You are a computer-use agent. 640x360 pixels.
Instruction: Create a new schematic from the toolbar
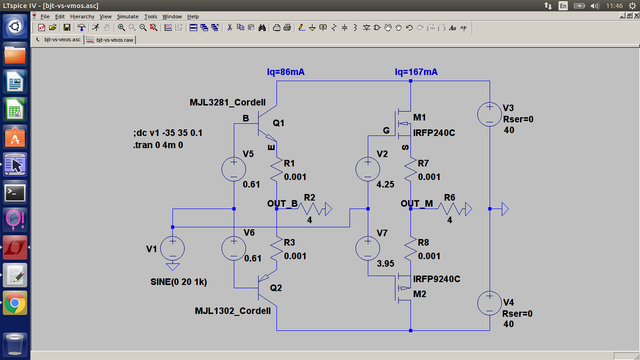pyautogui.click(x=41, y=28)
